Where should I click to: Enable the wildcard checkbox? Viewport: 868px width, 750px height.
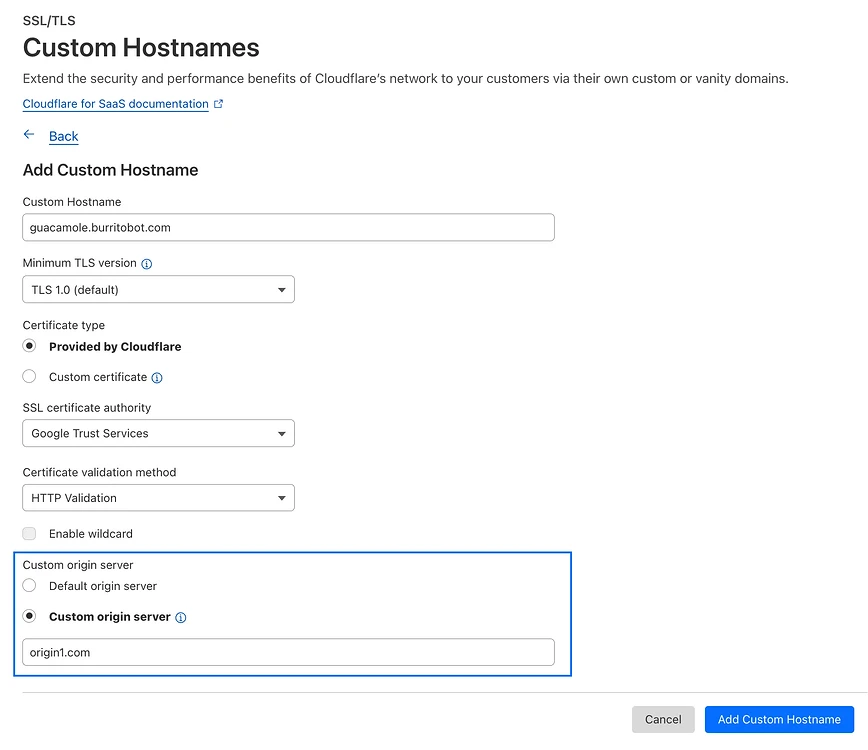tap(29, 534)
